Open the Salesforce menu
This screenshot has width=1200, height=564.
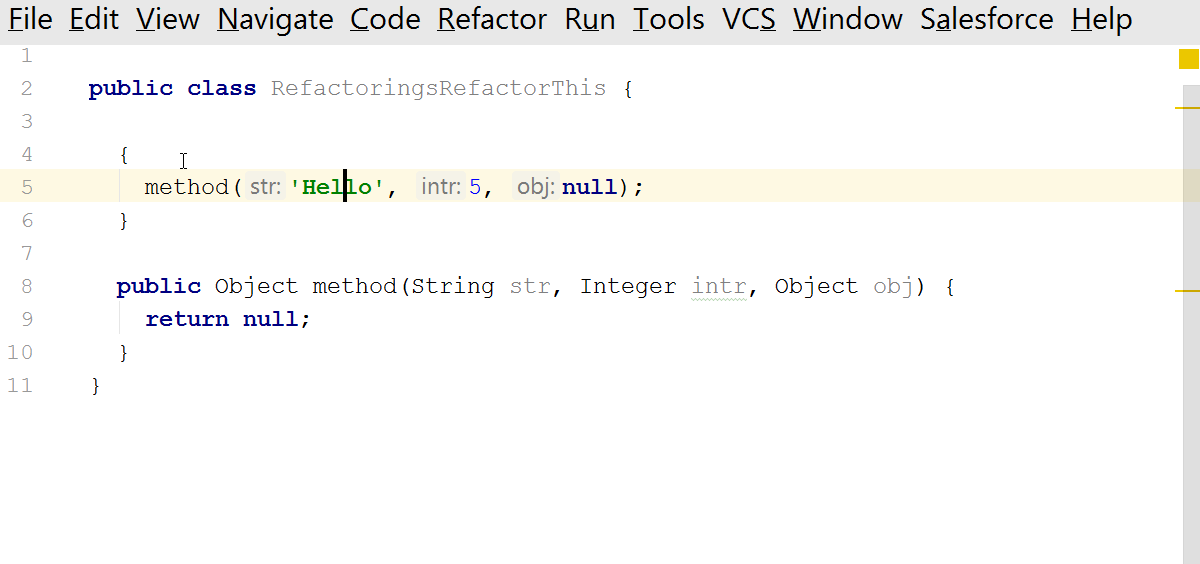(987, 19)
